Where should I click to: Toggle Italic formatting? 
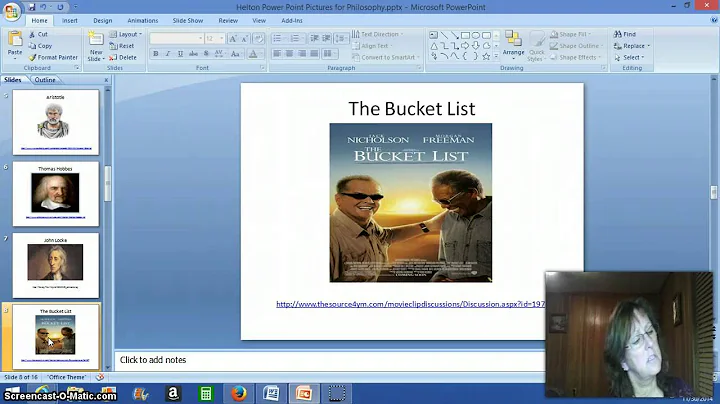pos(168,54)
